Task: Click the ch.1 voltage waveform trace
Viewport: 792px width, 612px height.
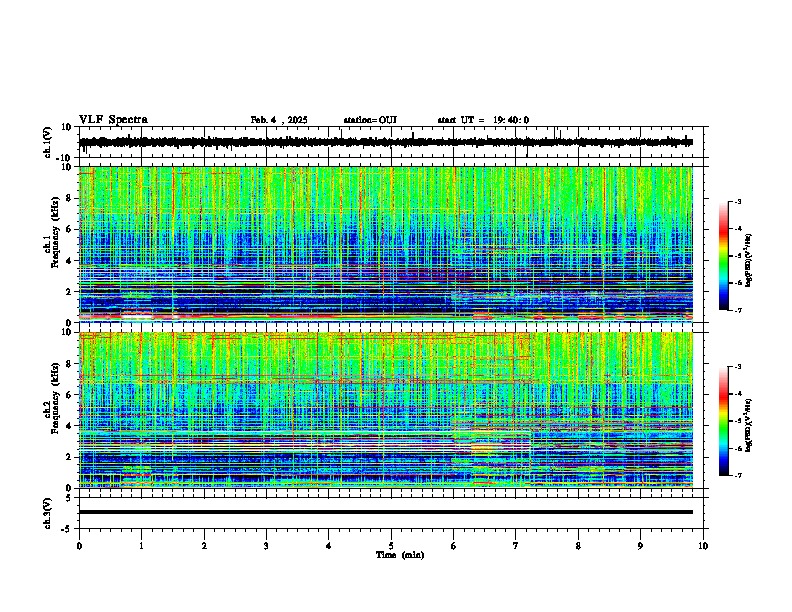Action: tap(386, 142)
